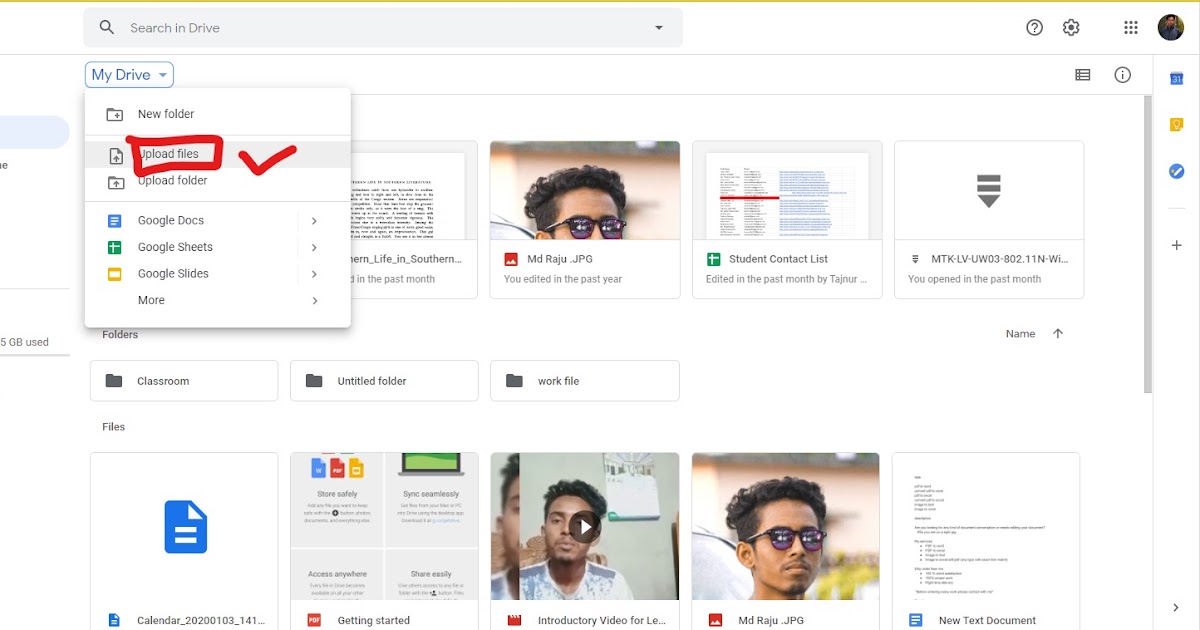Switch to list view layout

click(1082, 74)
